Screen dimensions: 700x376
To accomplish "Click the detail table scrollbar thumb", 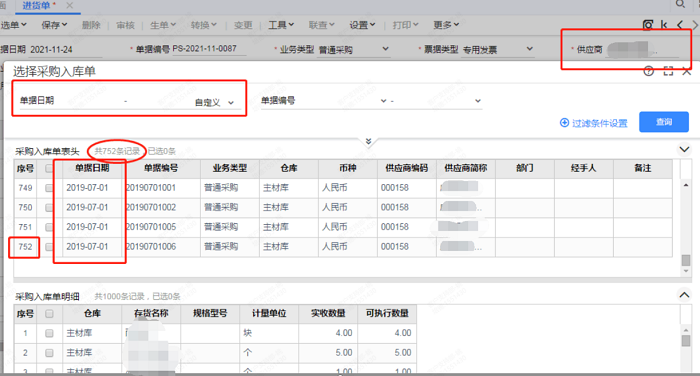I will coord(686,340).
